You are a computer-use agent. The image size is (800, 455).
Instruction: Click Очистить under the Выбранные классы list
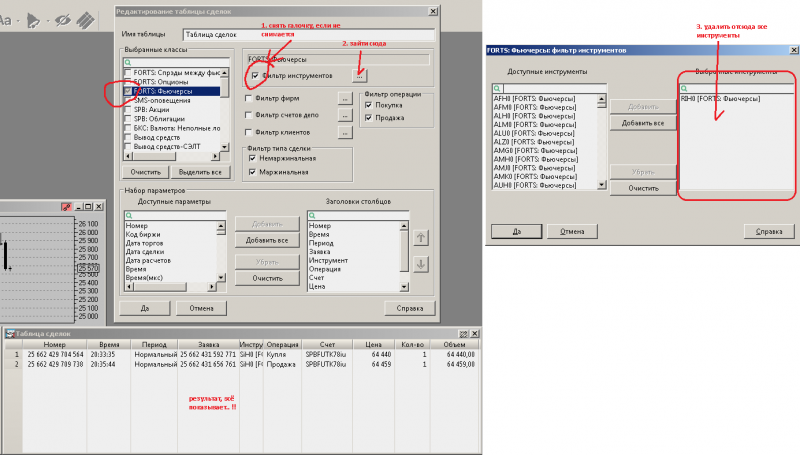point(145,172)
